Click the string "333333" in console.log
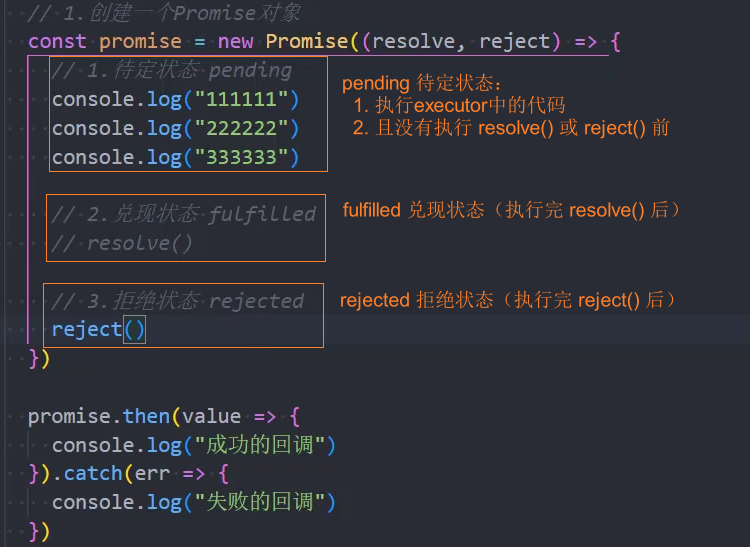This screenshot has width=750, height=547. 241,157
